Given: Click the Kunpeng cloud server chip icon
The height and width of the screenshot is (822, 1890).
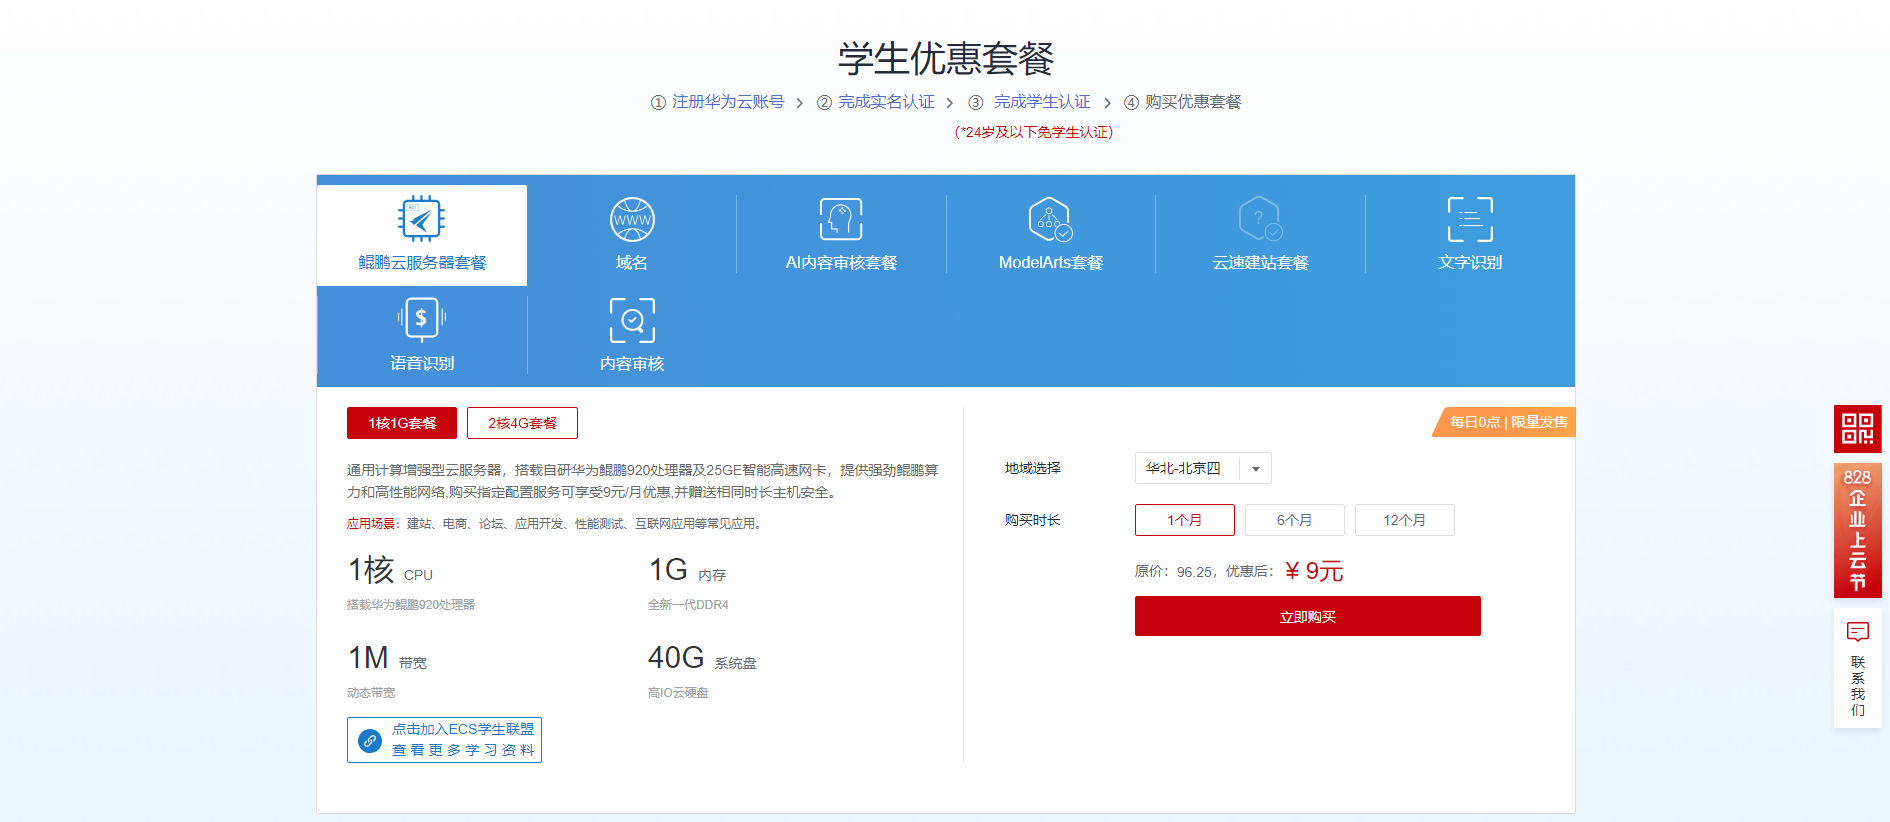Looking at the screenshot, I should pyautogui.click(x=421, y=219).
